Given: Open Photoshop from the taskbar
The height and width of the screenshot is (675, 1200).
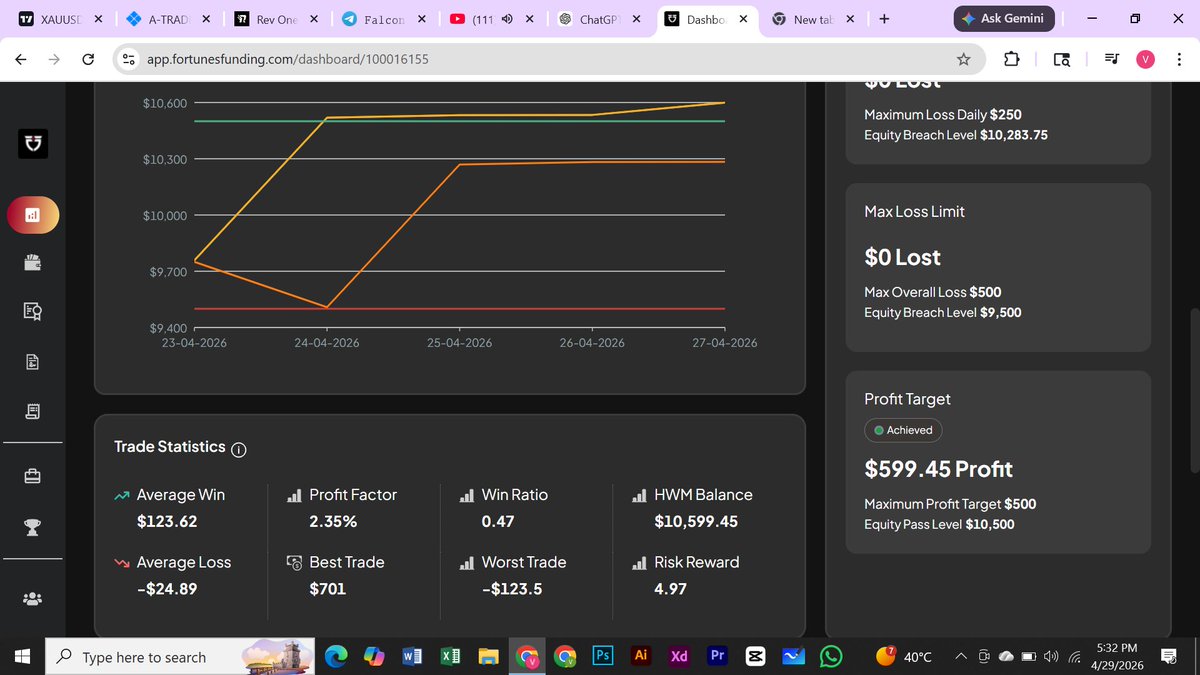Looking at the screenshot, I should [x=603, y=656].
